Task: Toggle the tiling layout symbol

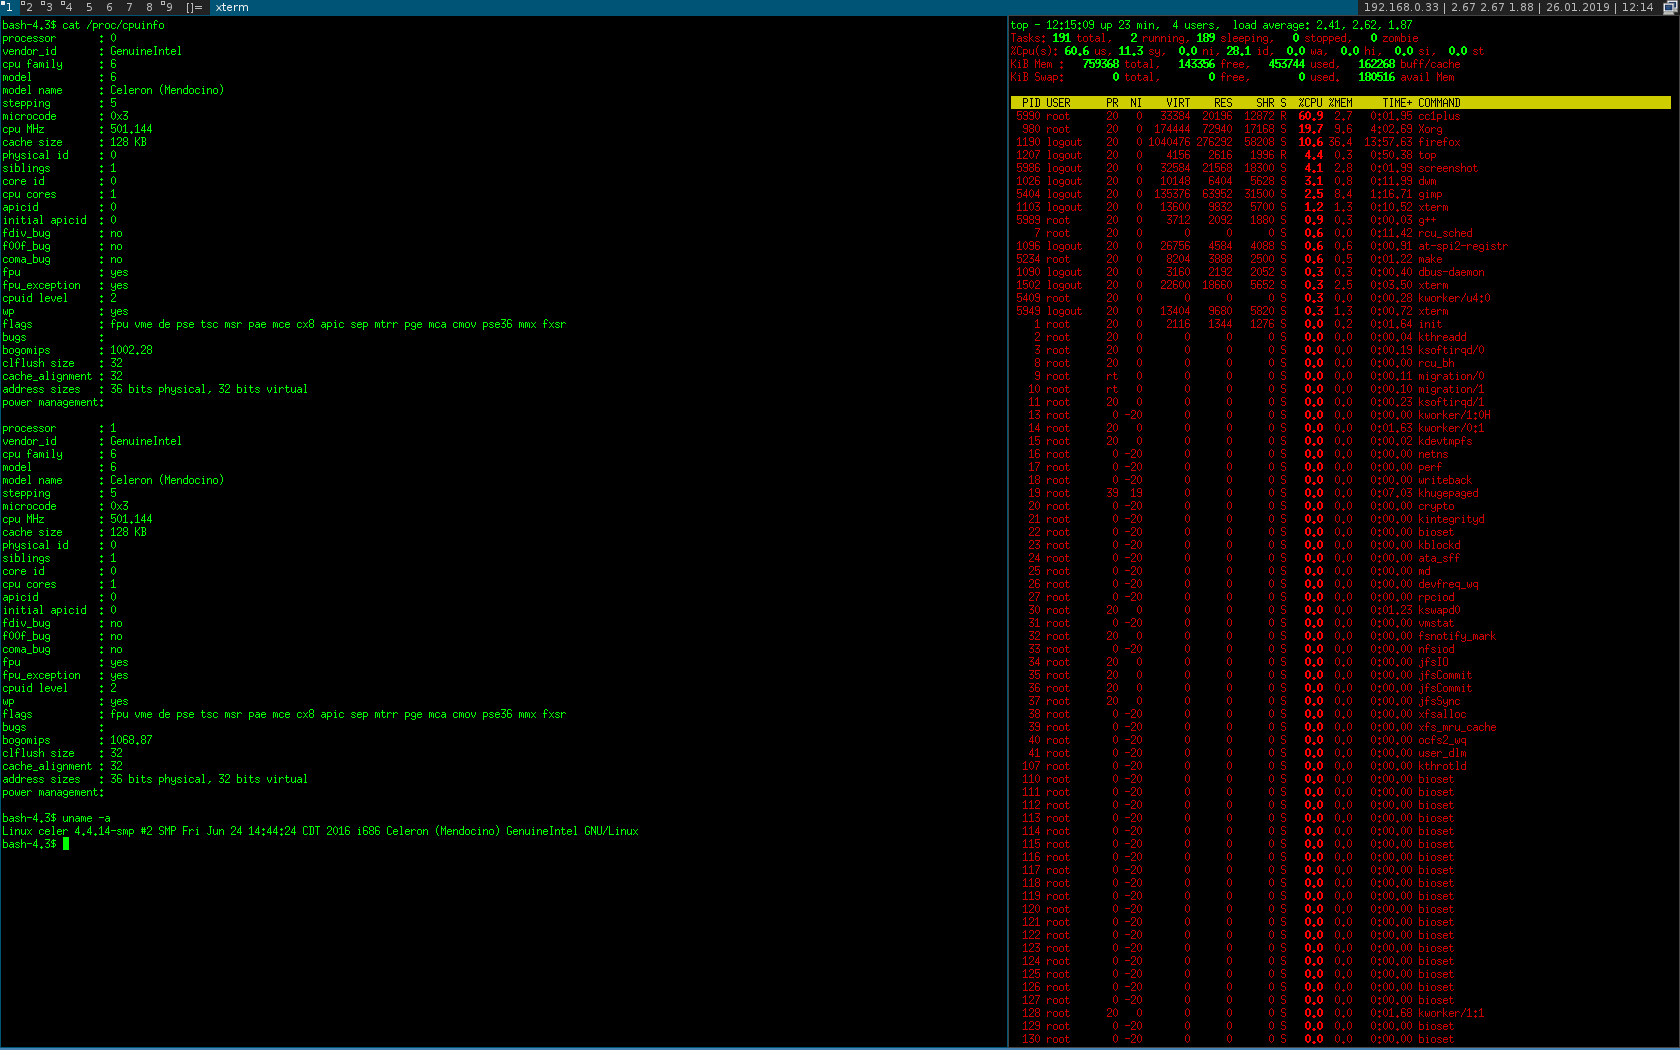Action: tap(194, 7)
